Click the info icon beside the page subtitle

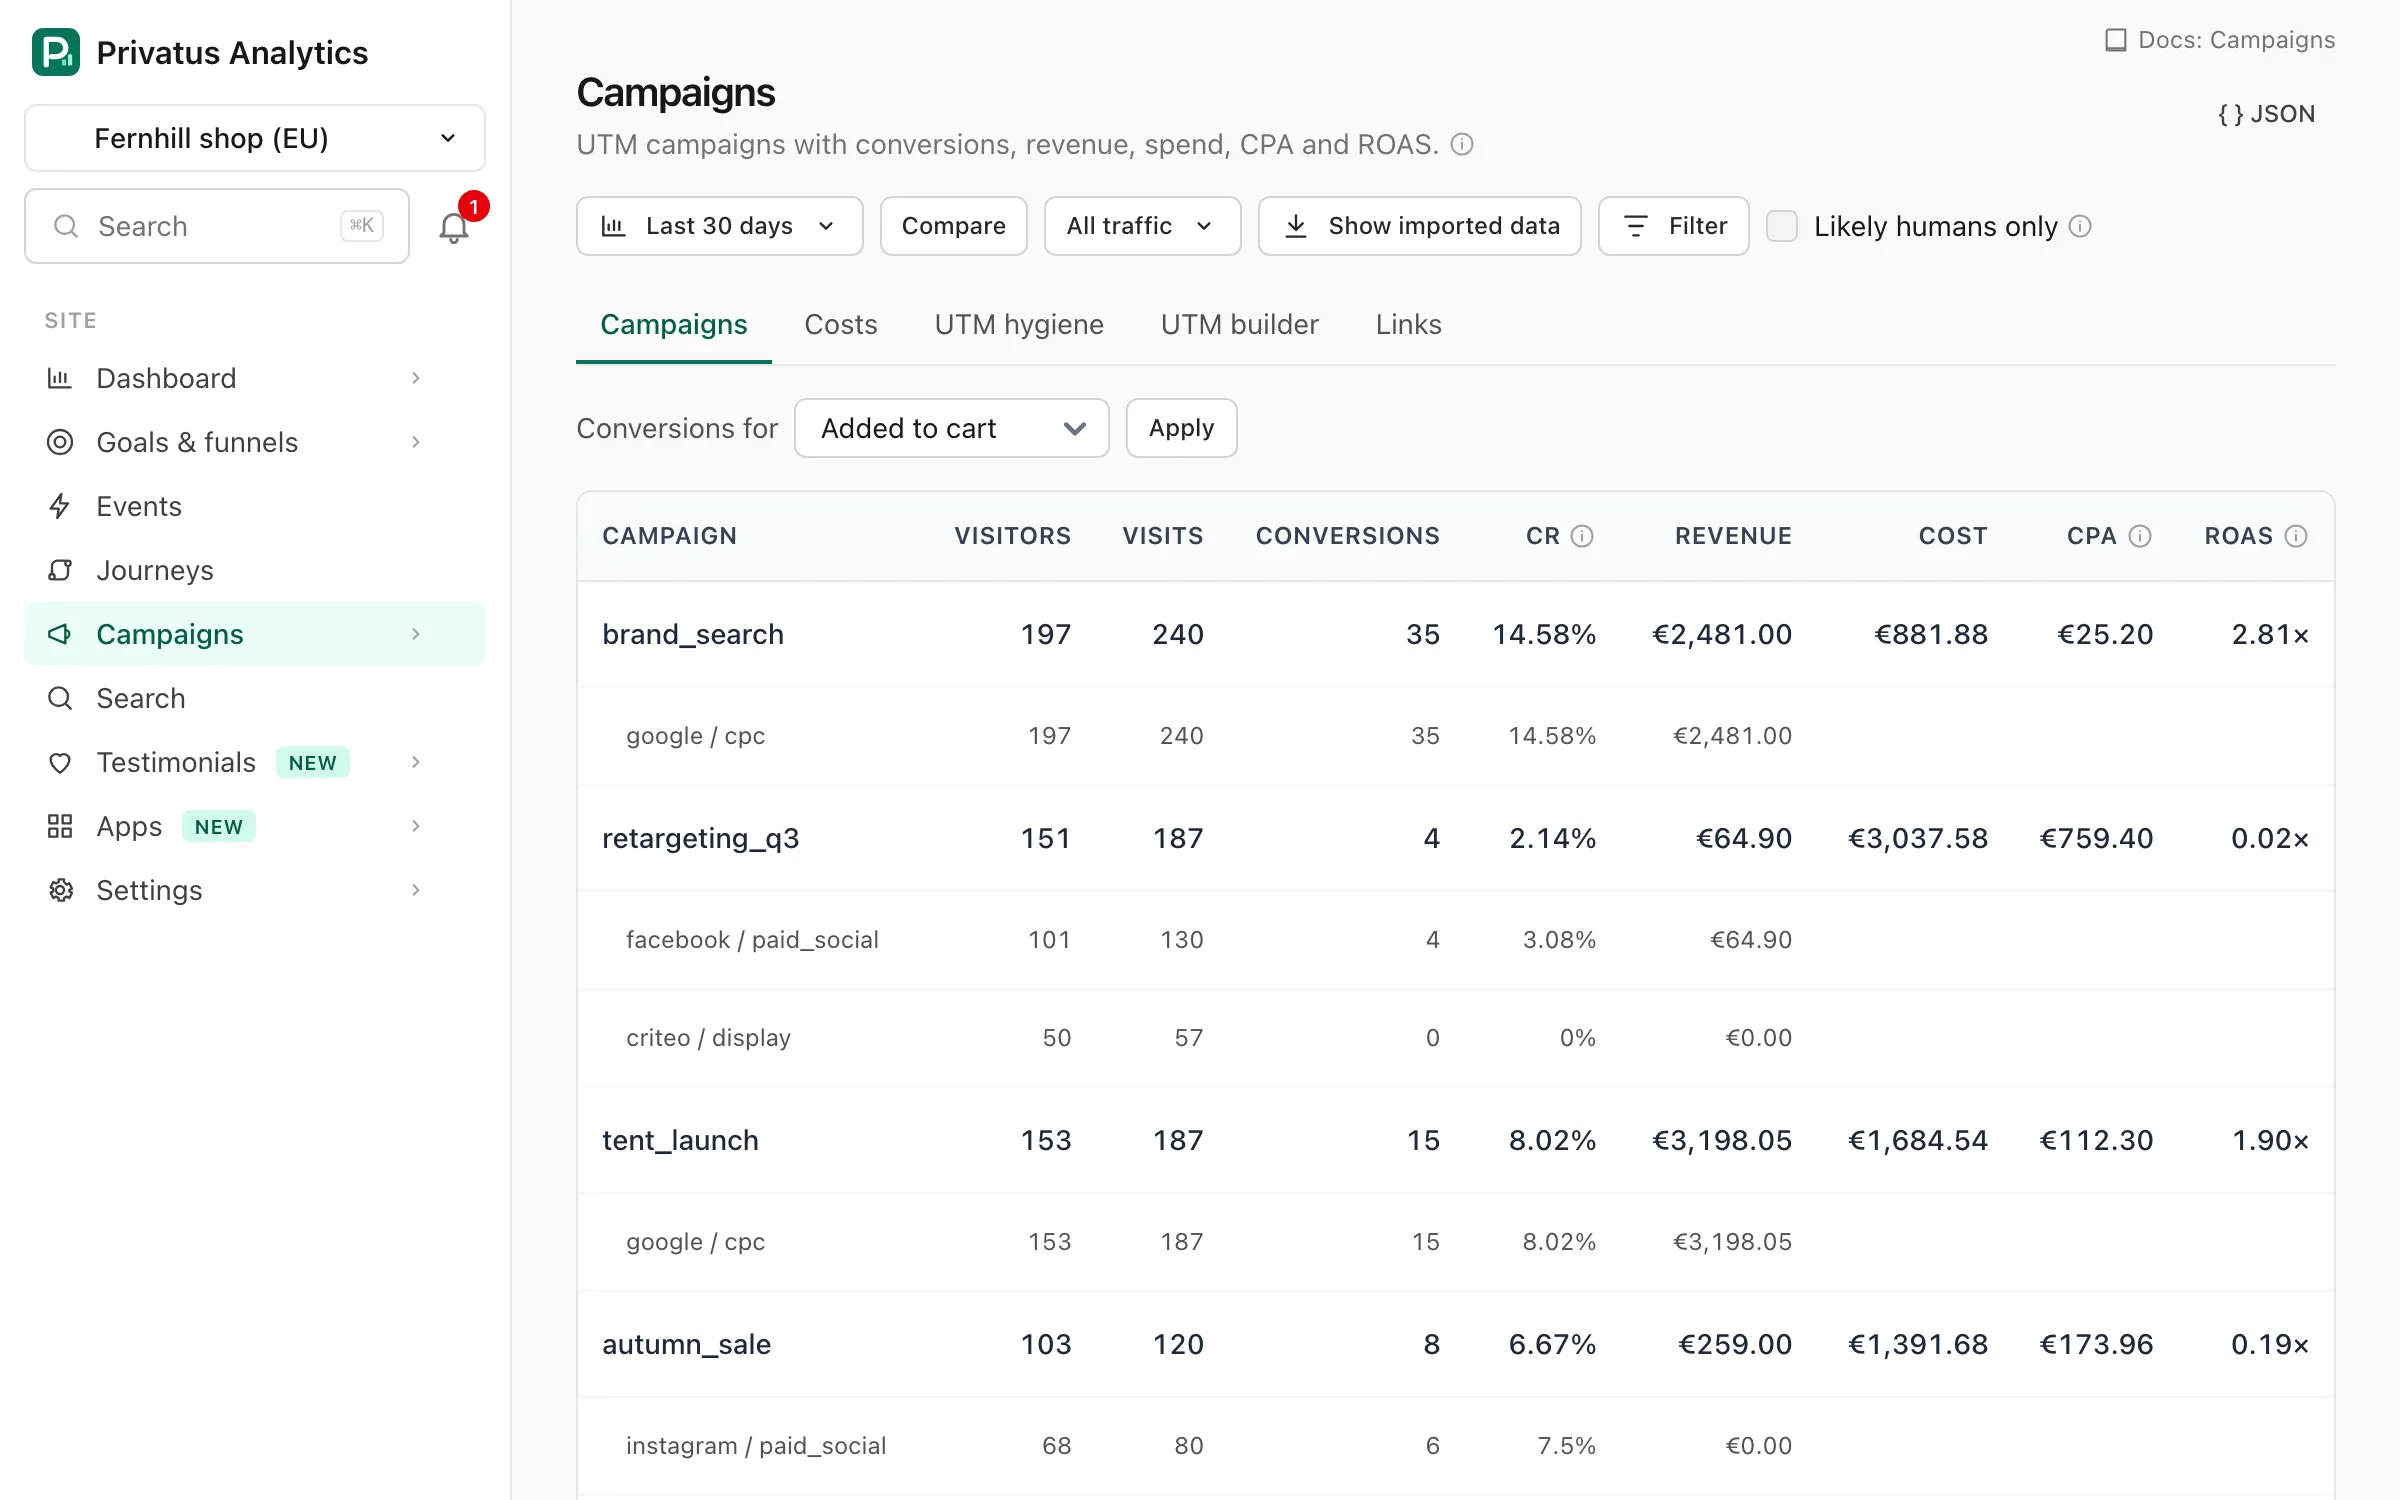[1462, 145]
